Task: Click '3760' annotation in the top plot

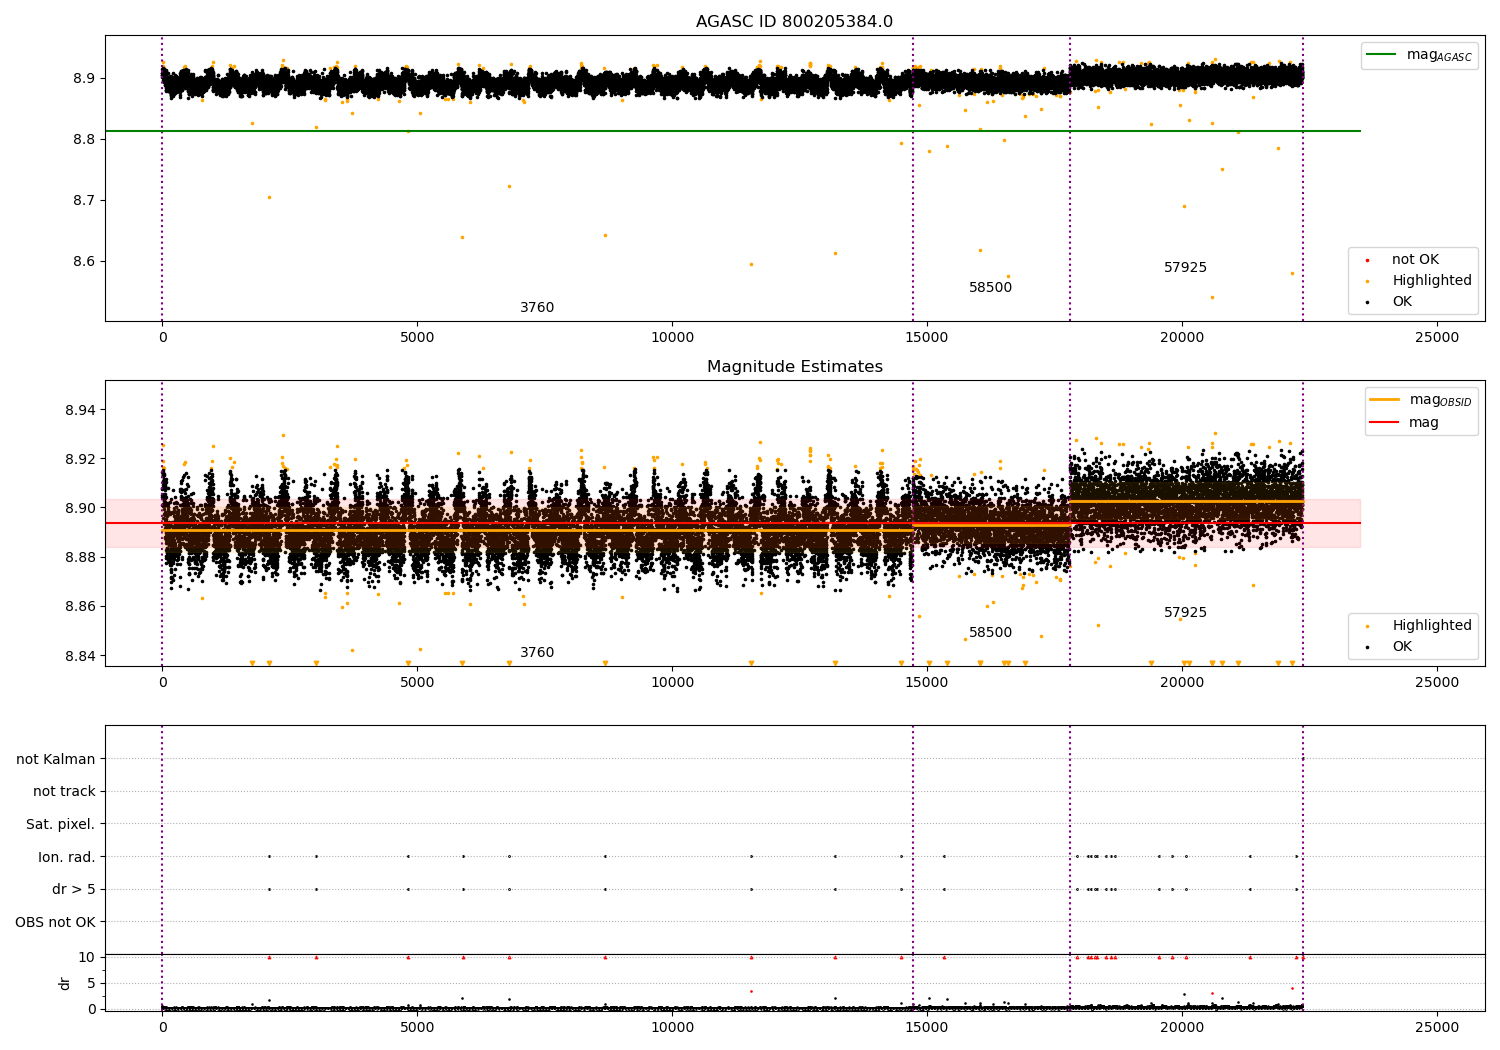Action: tap(537, 308)
